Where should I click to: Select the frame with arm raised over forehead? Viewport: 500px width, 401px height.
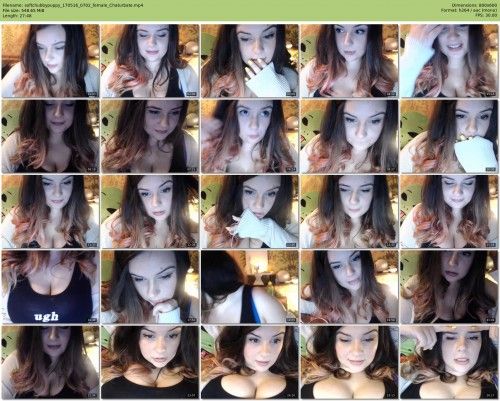pos(449,61)
